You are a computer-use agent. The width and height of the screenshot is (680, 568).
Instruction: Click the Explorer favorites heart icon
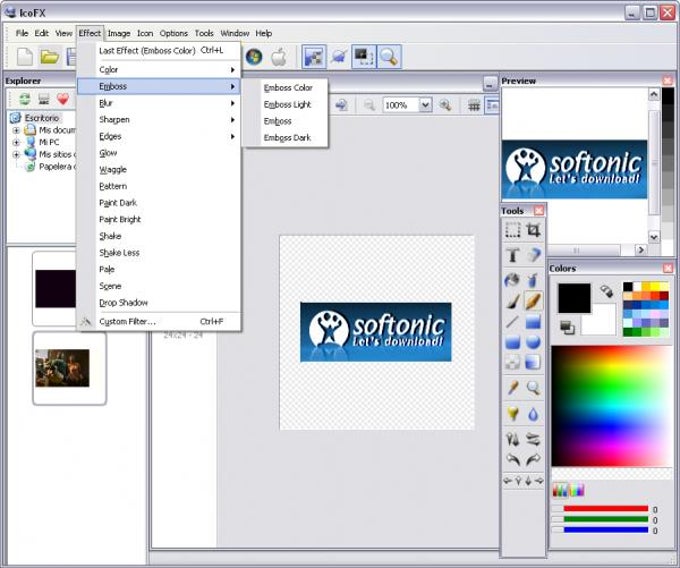(x=63, y=99)
